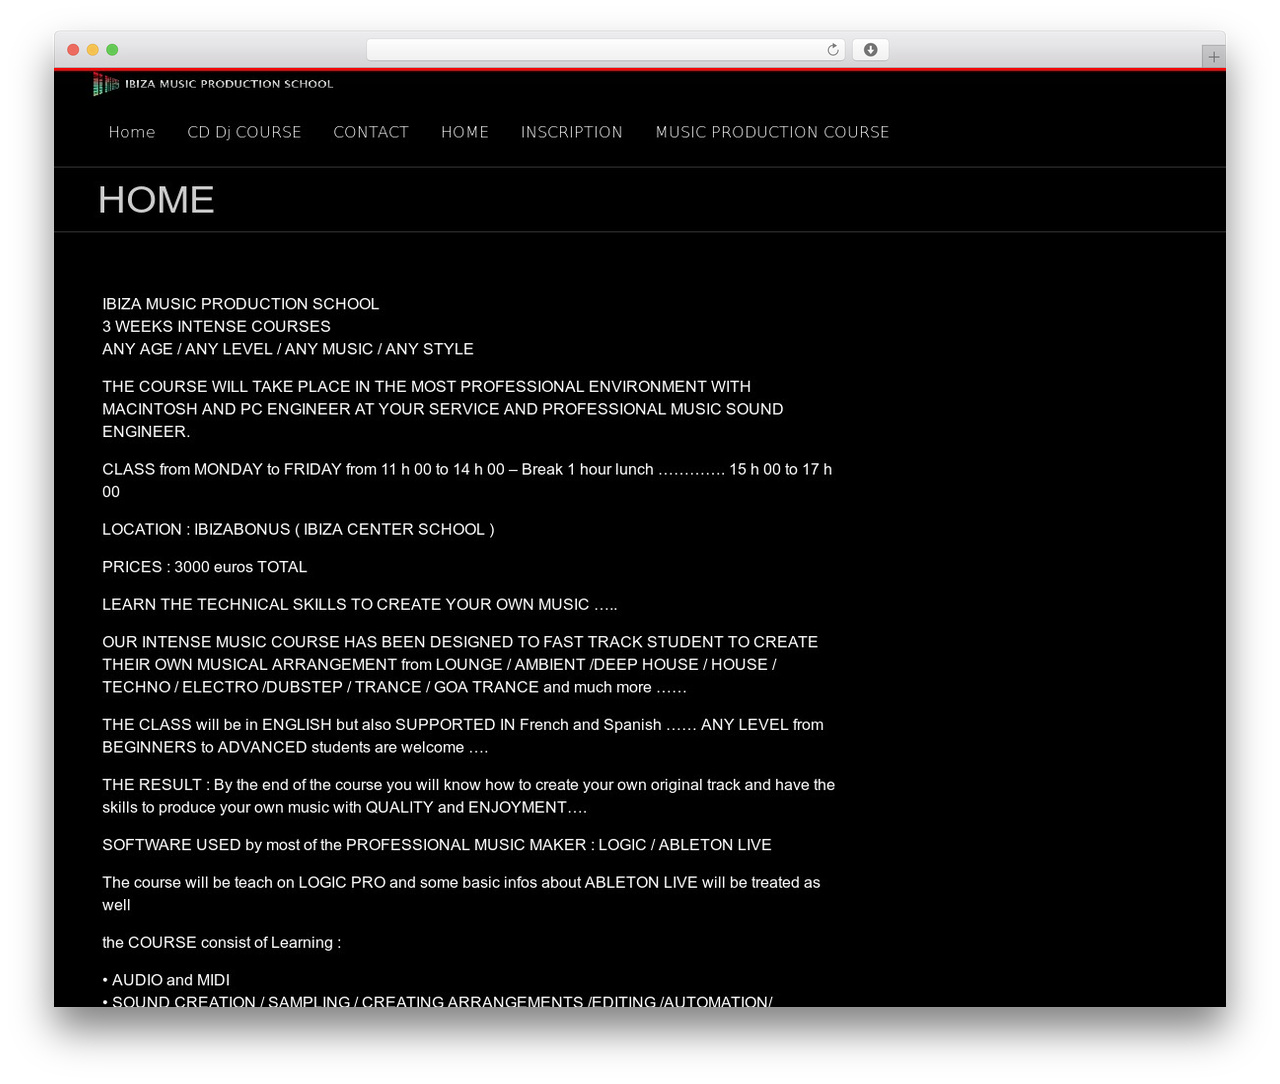Select the all-caps HOME menu item
This screenshot has width=1280, height=1084.
pos(465,132)
